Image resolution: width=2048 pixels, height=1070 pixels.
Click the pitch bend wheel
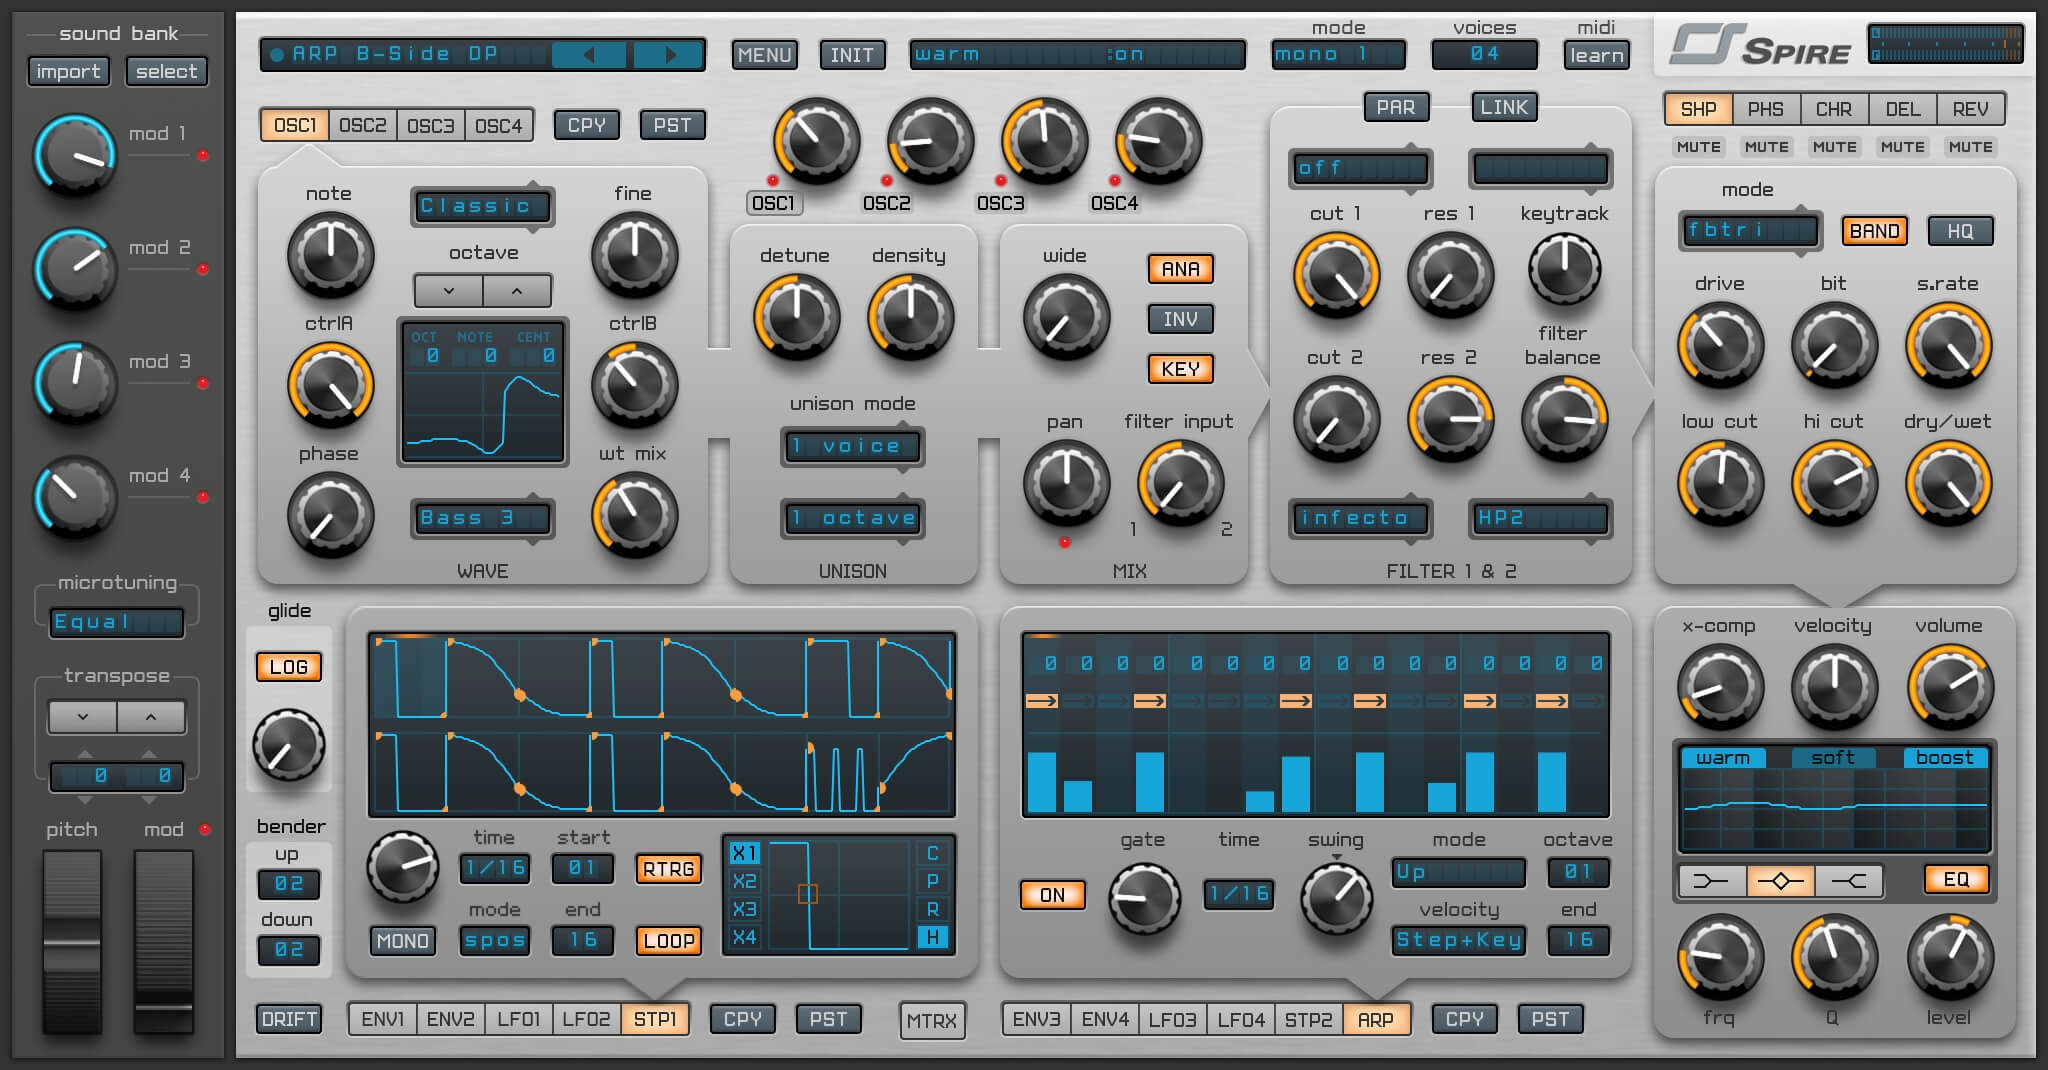click(72, 940)
